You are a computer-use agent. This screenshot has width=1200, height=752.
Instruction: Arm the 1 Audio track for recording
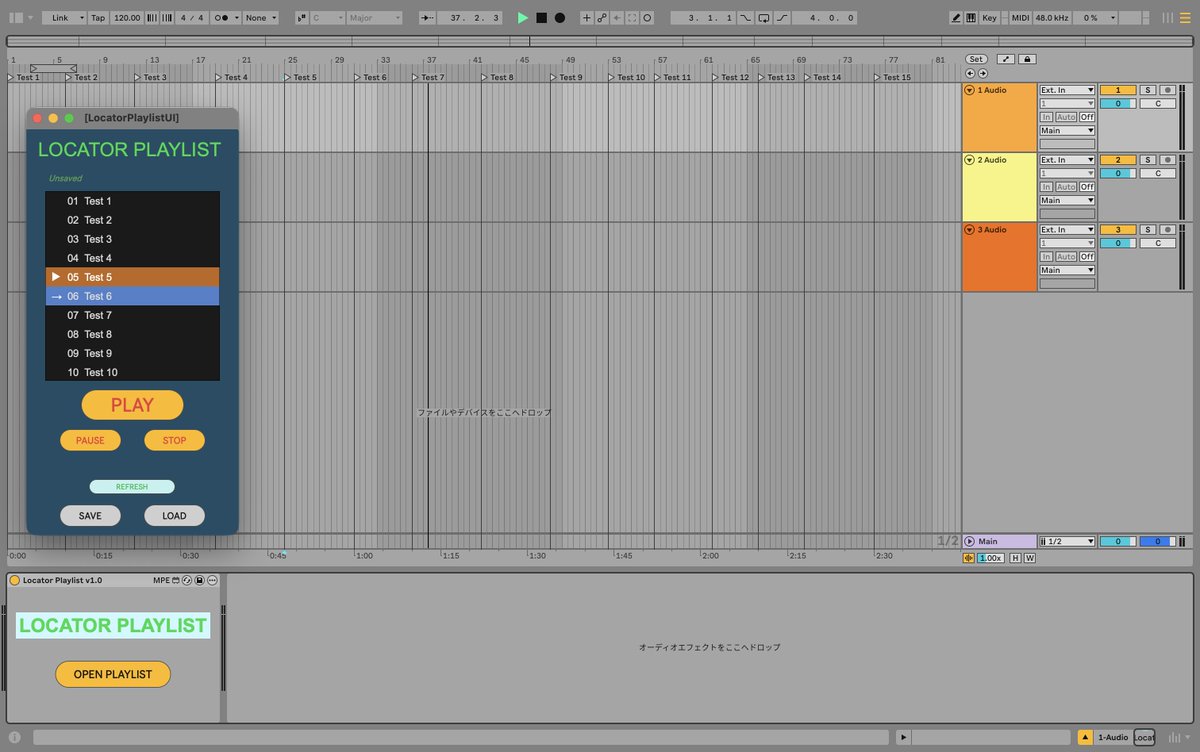(x=1167, y=90)
